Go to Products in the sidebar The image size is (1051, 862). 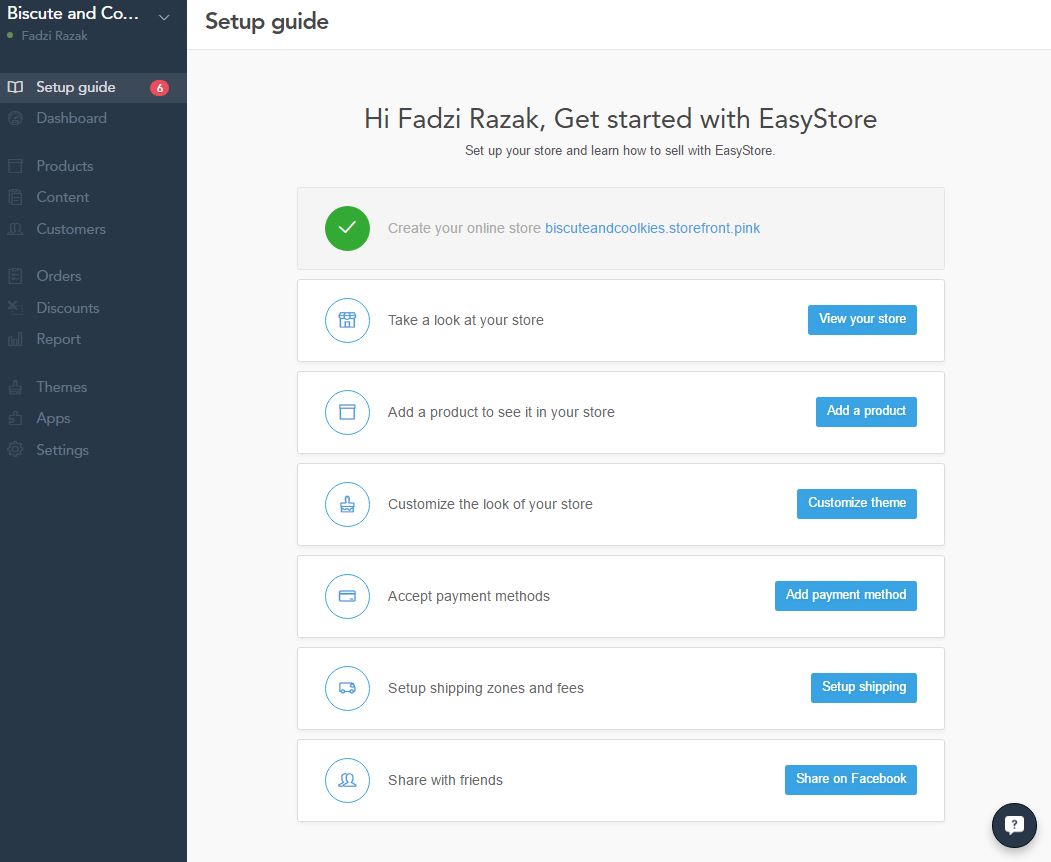tap(64, 166)
